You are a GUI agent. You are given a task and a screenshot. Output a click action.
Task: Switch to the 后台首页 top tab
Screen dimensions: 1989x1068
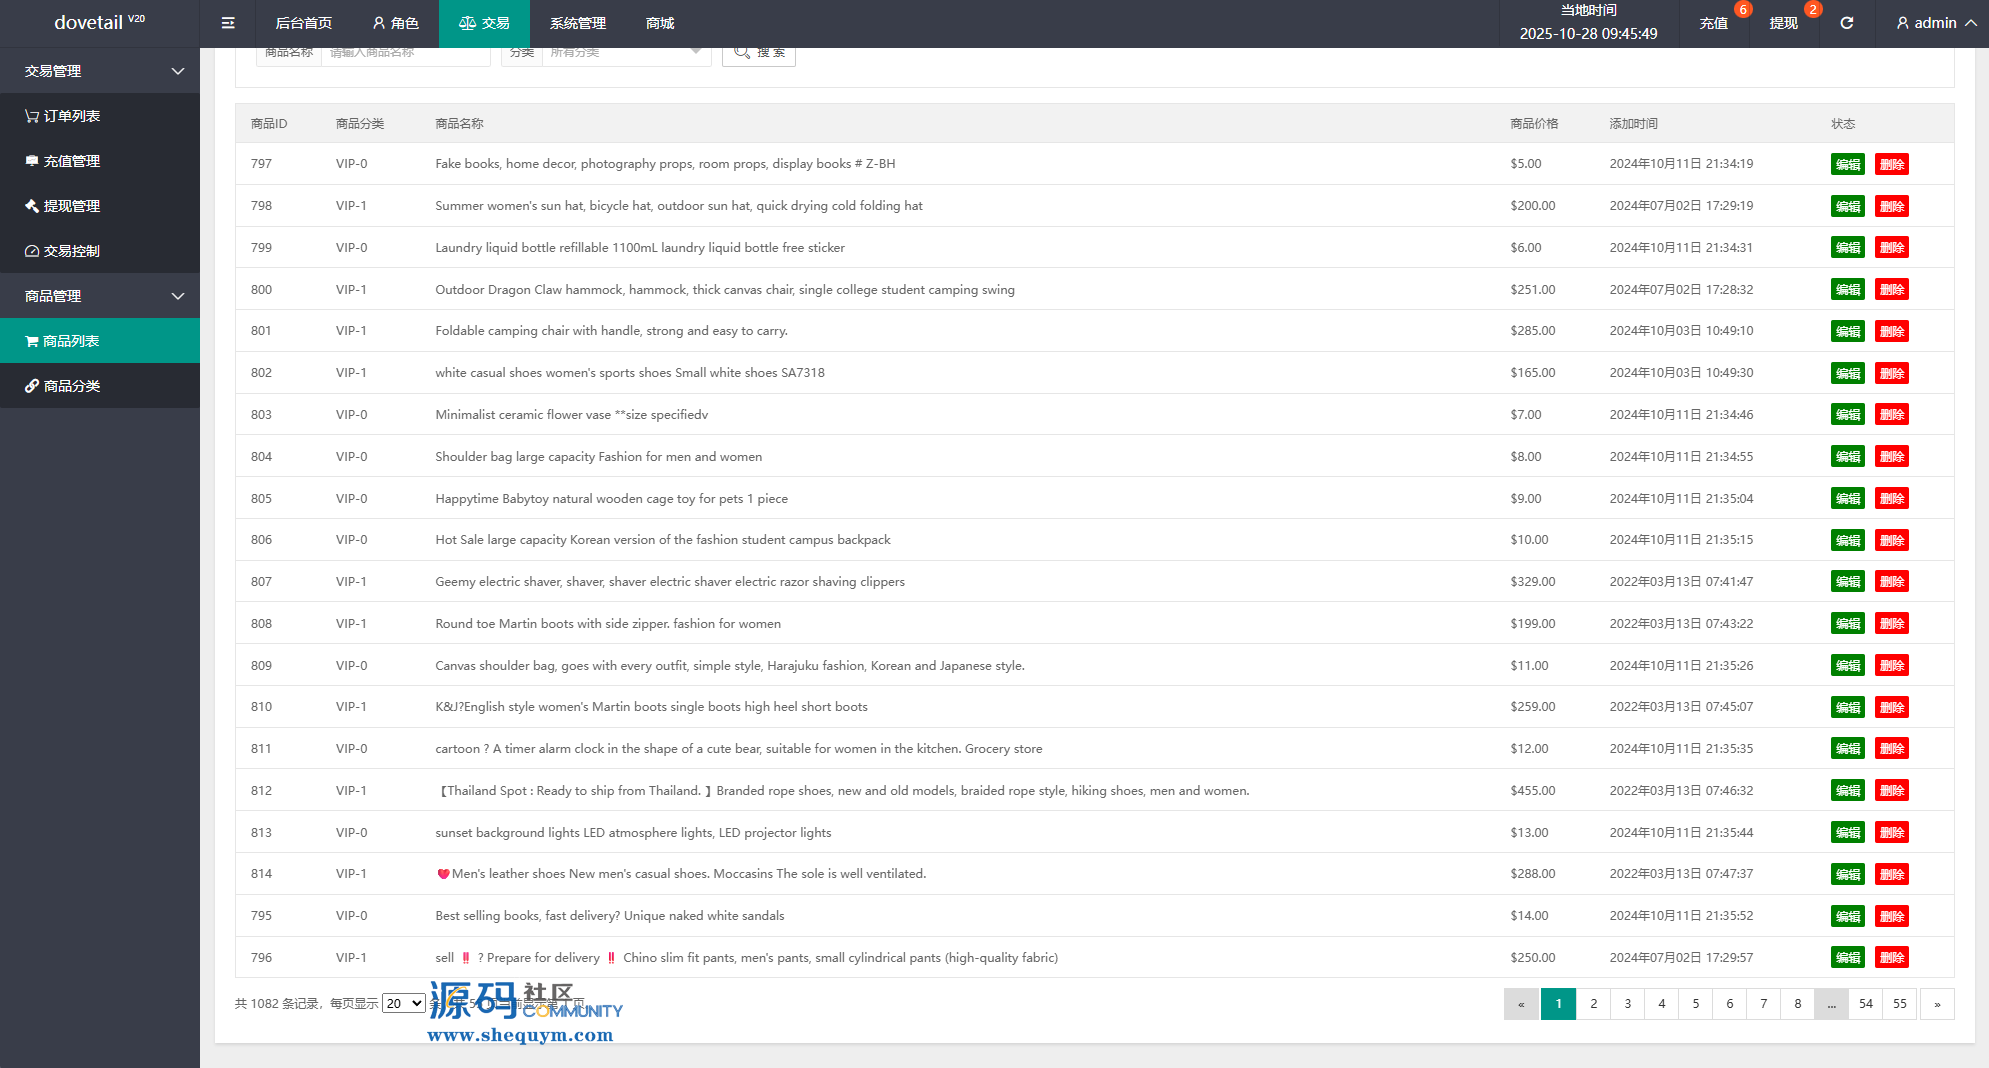click(303, 23)
